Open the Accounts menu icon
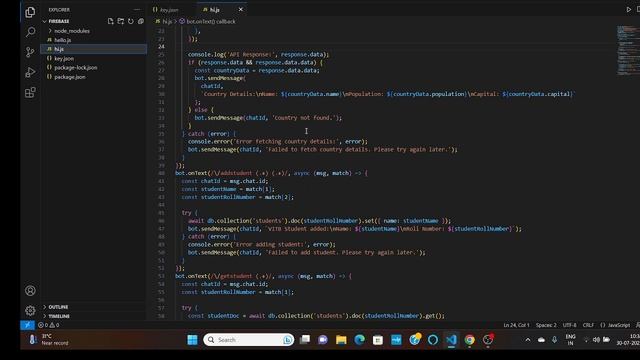Image resolution: width=640 pixels, height=360 pixels. pyautogui.click(x=30, y=291)
